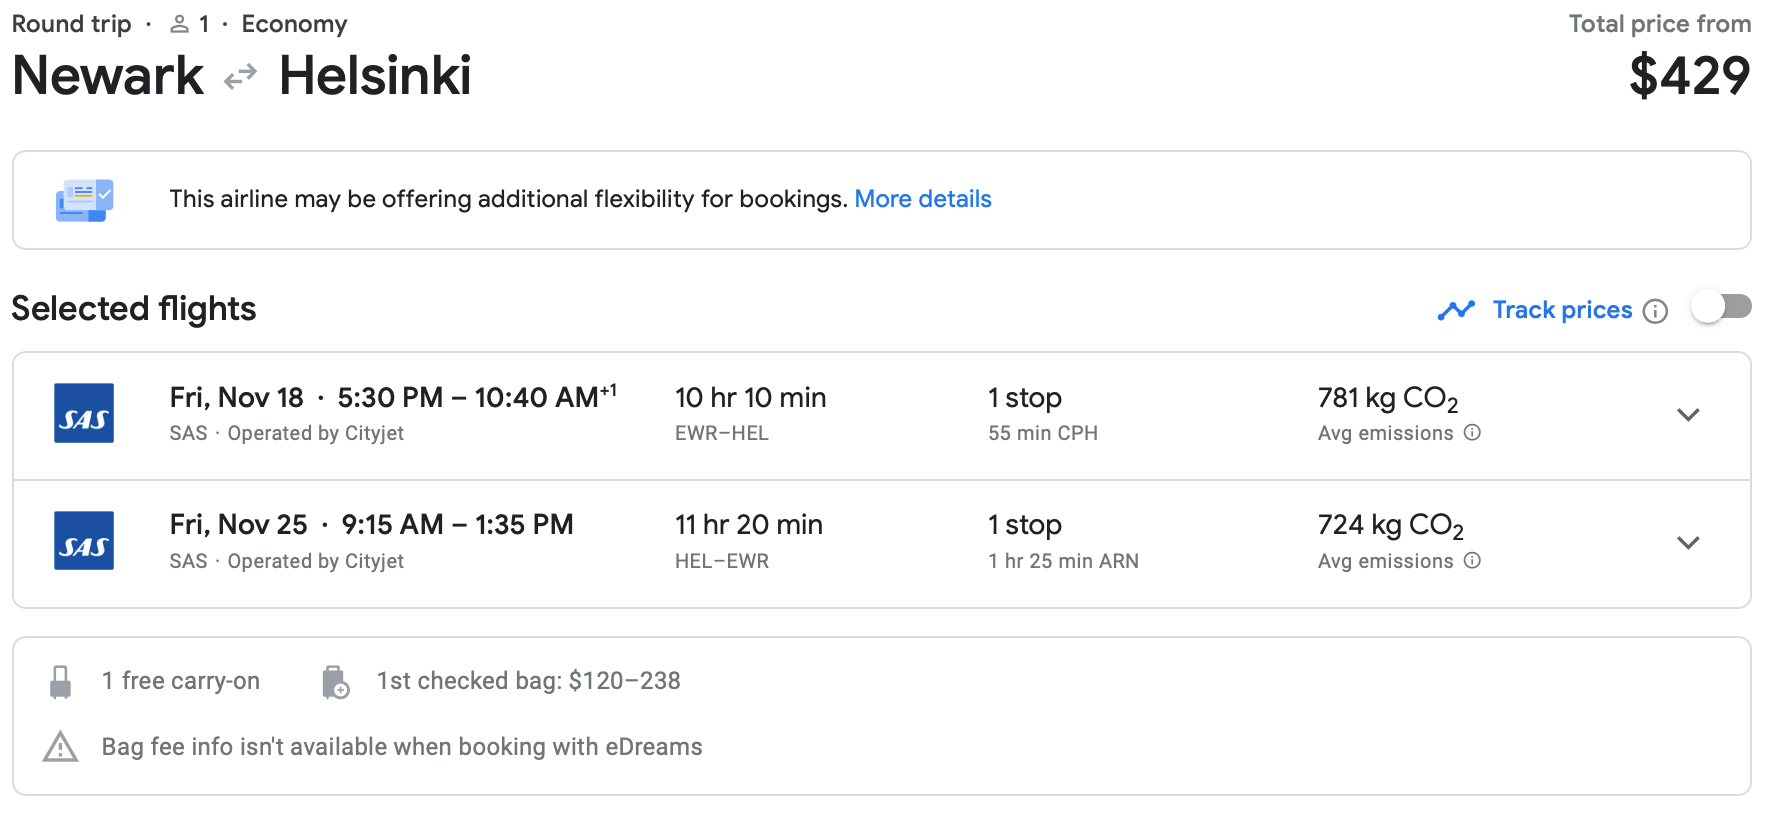Open the More details link
Viewport: 1786px width, 818px height.
pos(922,199)
